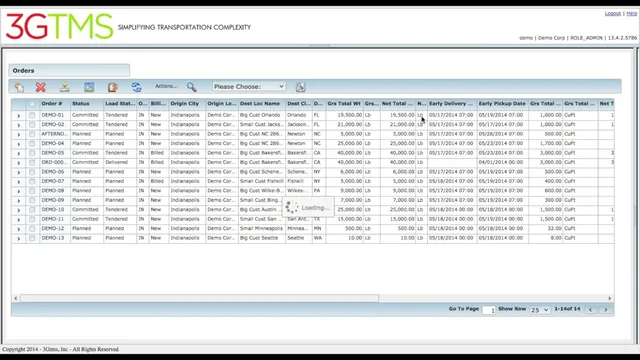
Task: Click the Small Minneapolis destination cell
Action: tap(262, 229)
